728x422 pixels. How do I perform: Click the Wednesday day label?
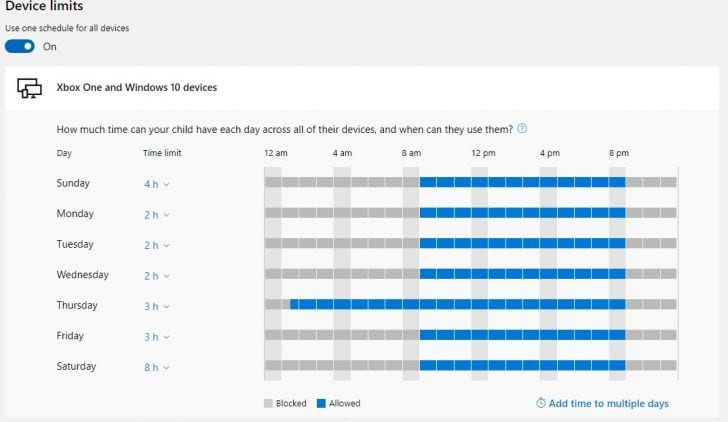pyautogui.click(x=82, y=274)
